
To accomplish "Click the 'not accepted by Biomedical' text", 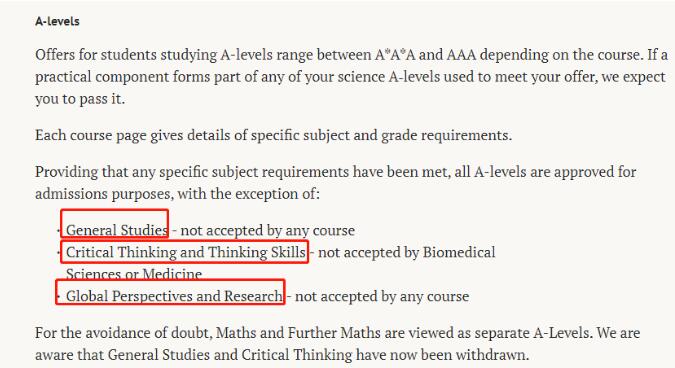I will click(406, 252).
